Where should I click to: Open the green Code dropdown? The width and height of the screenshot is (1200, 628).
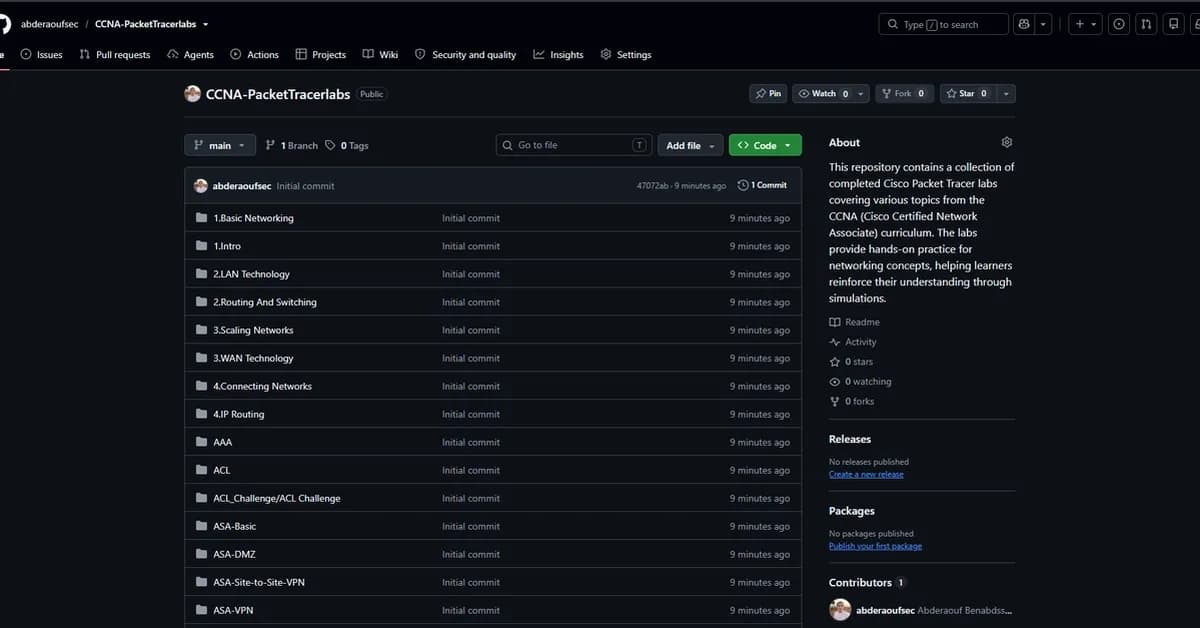(x=765, y=145)
